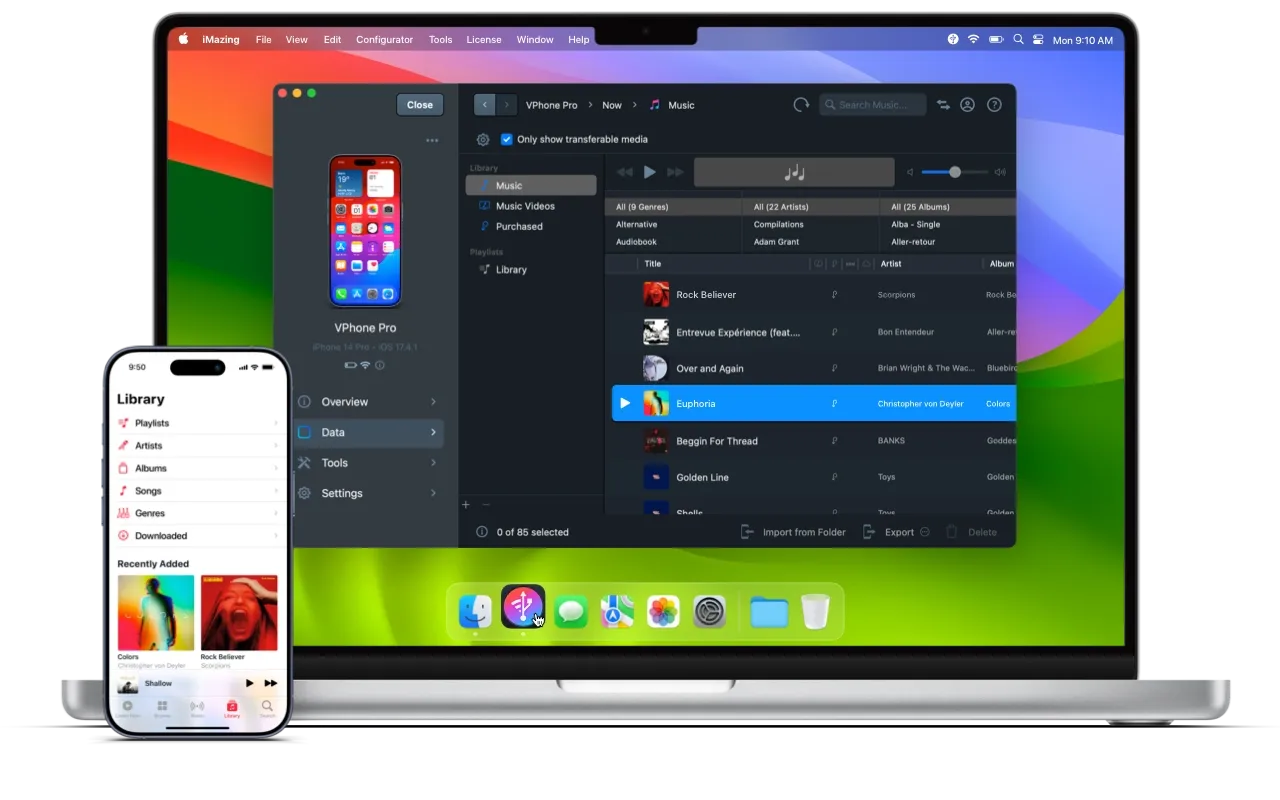
Task: Click the device info icon below VPhone Pro
Action: click(380, 366)
